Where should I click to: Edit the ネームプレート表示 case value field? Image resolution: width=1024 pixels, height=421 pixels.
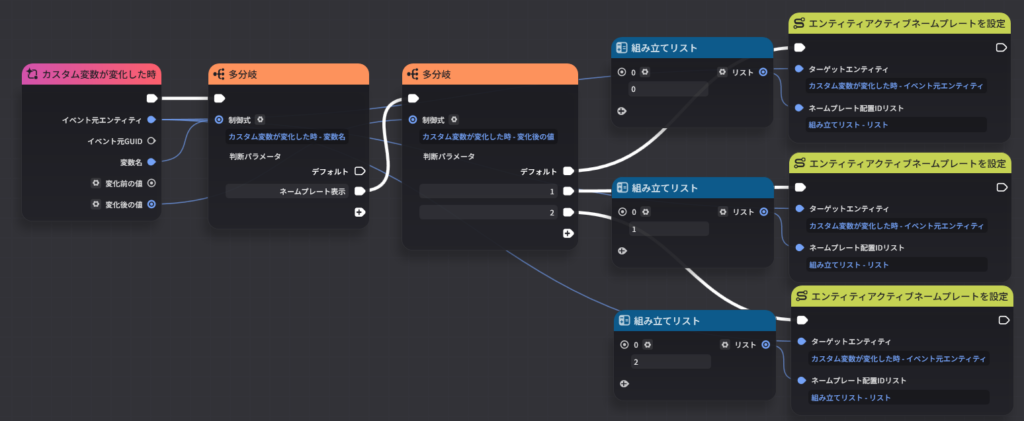point(287,191)
